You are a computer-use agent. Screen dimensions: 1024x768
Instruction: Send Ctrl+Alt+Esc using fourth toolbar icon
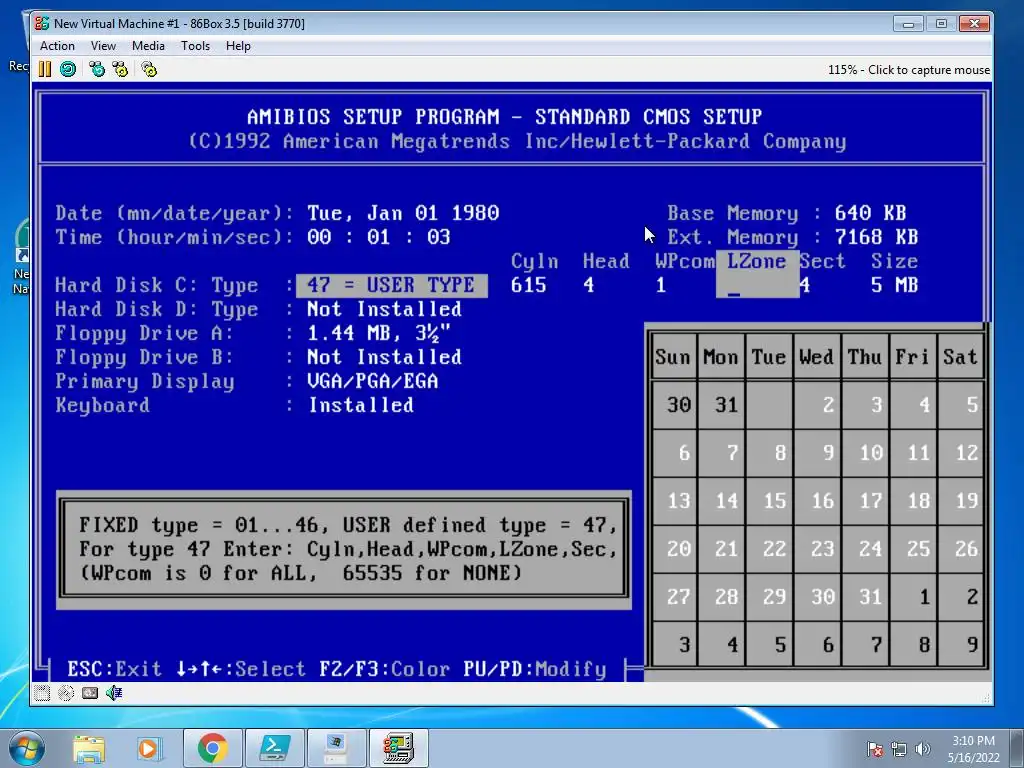pos(120,69)
